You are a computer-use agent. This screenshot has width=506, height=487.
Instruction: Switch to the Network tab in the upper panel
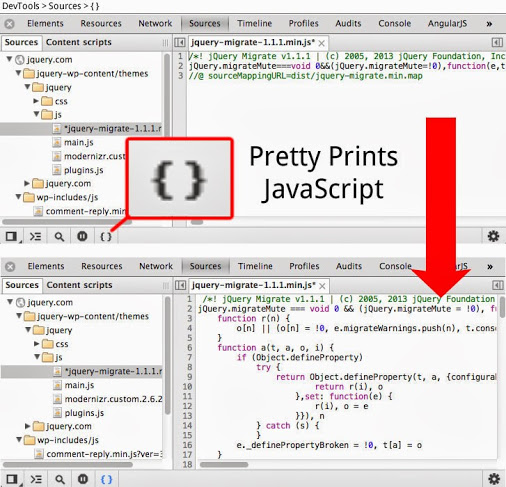(x=155, y=23)
